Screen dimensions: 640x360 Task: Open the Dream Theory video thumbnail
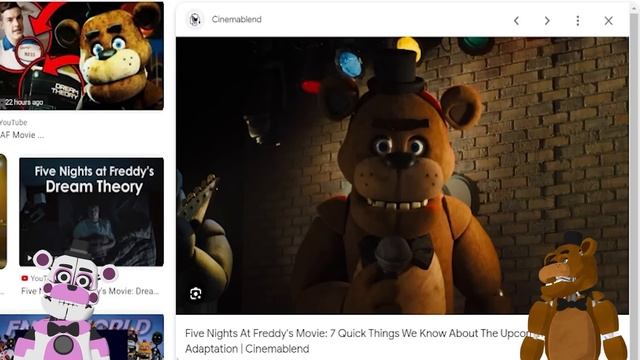(91, 212)
